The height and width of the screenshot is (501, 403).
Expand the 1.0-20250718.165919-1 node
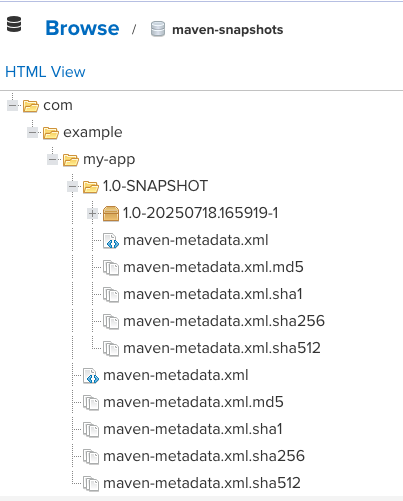(92, 213)
